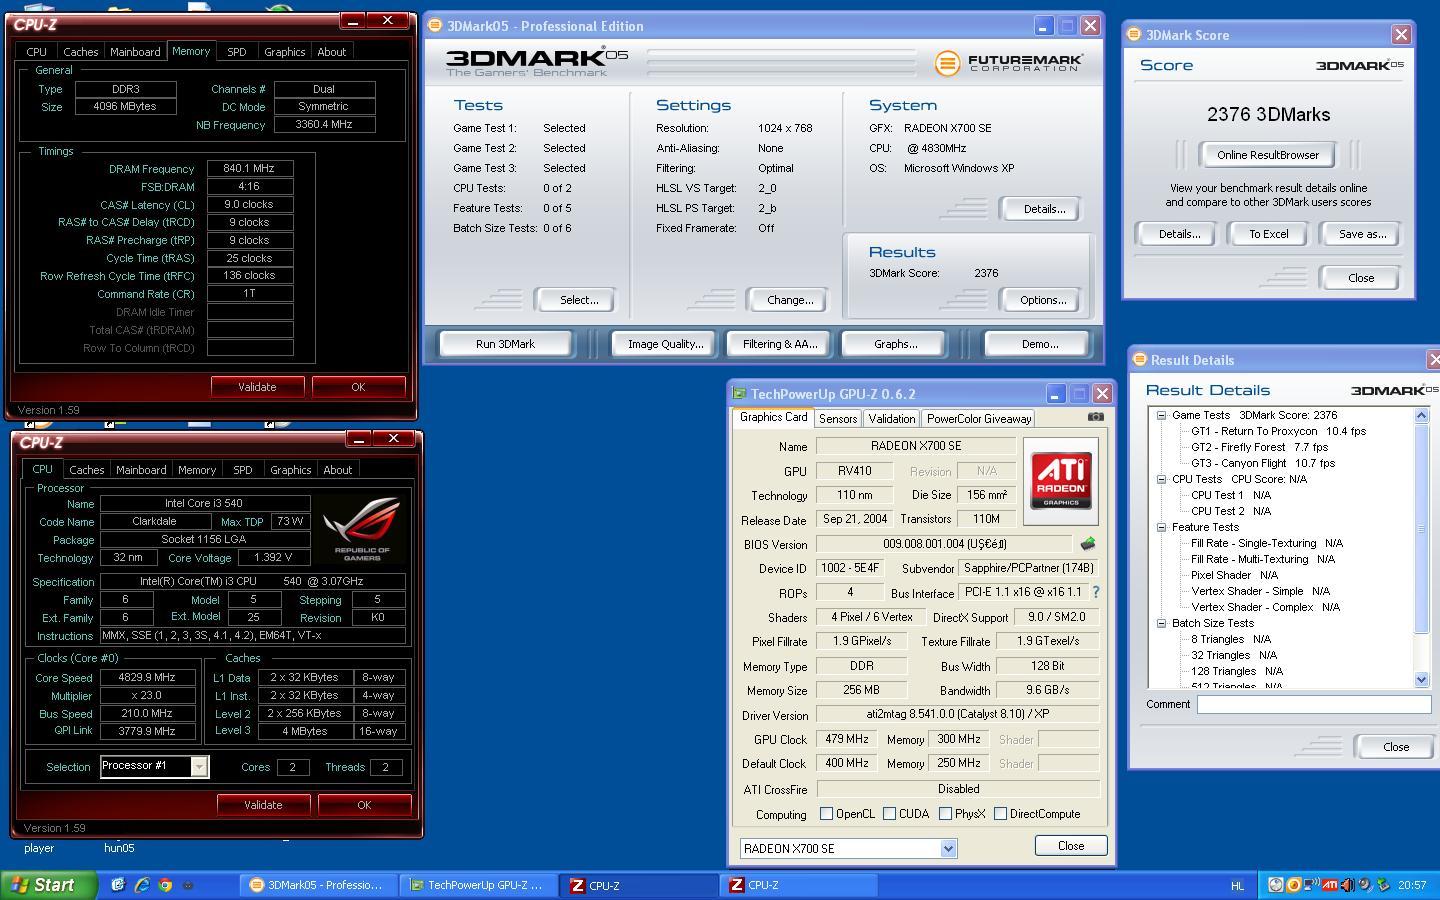Click the ATI Radeon Graphics logo
1440x900 pixels.
(1060, 481)
